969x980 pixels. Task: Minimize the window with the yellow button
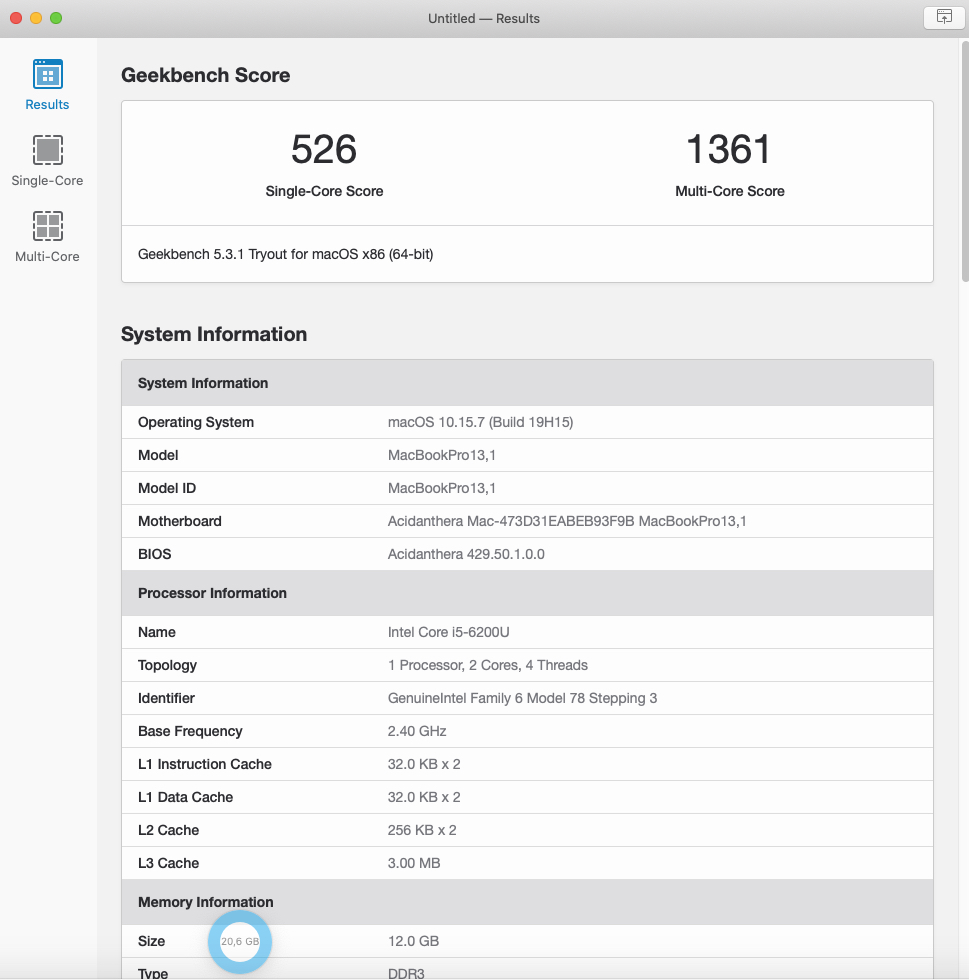36,18
